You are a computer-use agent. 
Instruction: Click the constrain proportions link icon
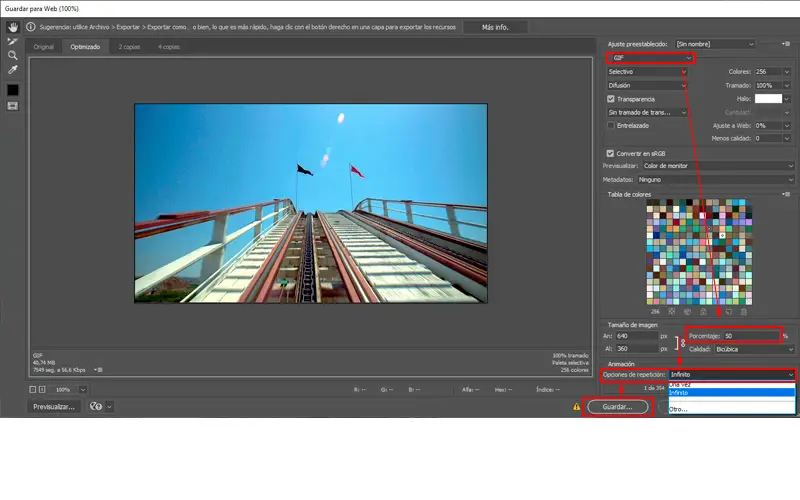(x=682, y=342)
